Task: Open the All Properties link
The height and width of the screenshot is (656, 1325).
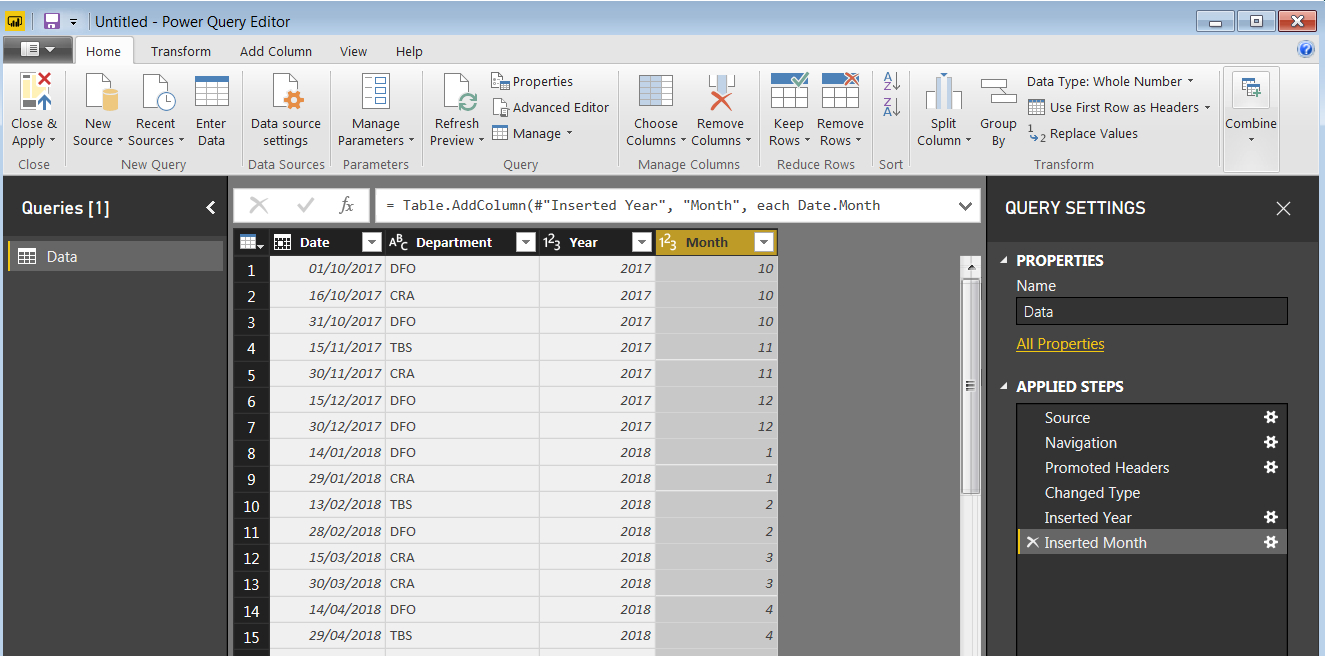Action: (1060, 343)
